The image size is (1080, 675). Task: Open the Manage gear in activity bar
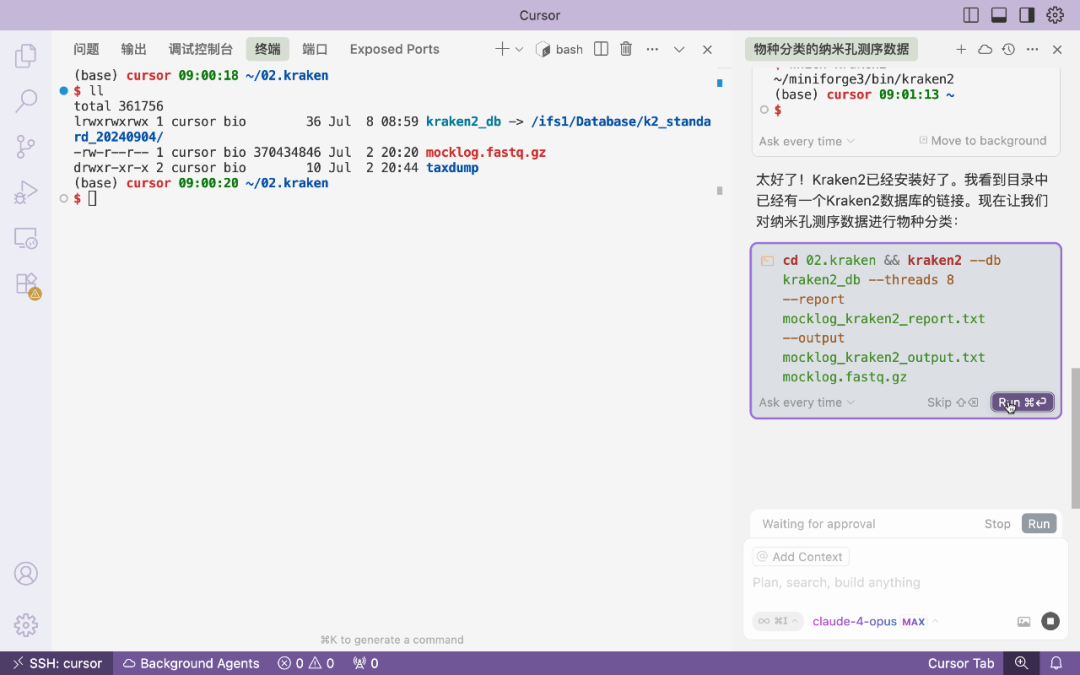(25, 625)
